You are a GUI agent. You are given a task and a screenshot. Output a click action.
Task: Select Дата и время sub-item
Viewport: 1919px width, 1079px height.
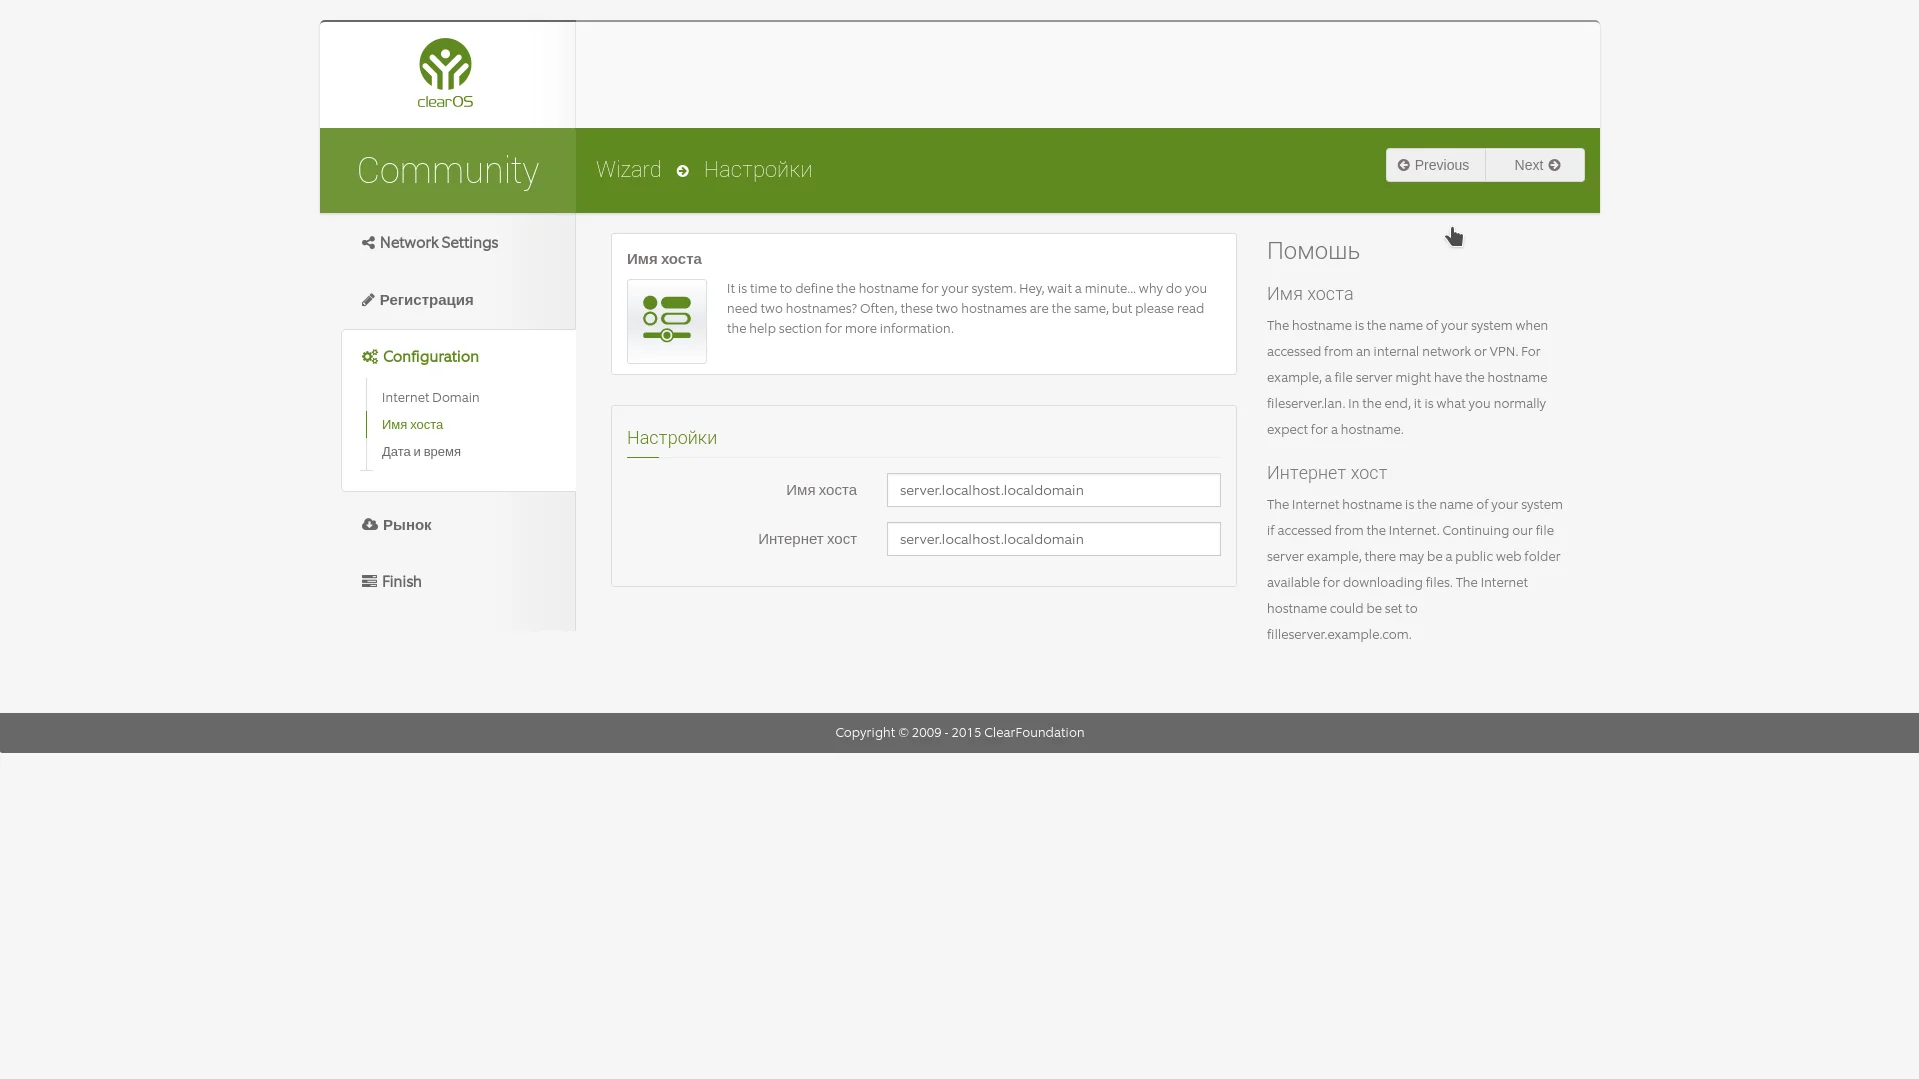tap(421, 452)
